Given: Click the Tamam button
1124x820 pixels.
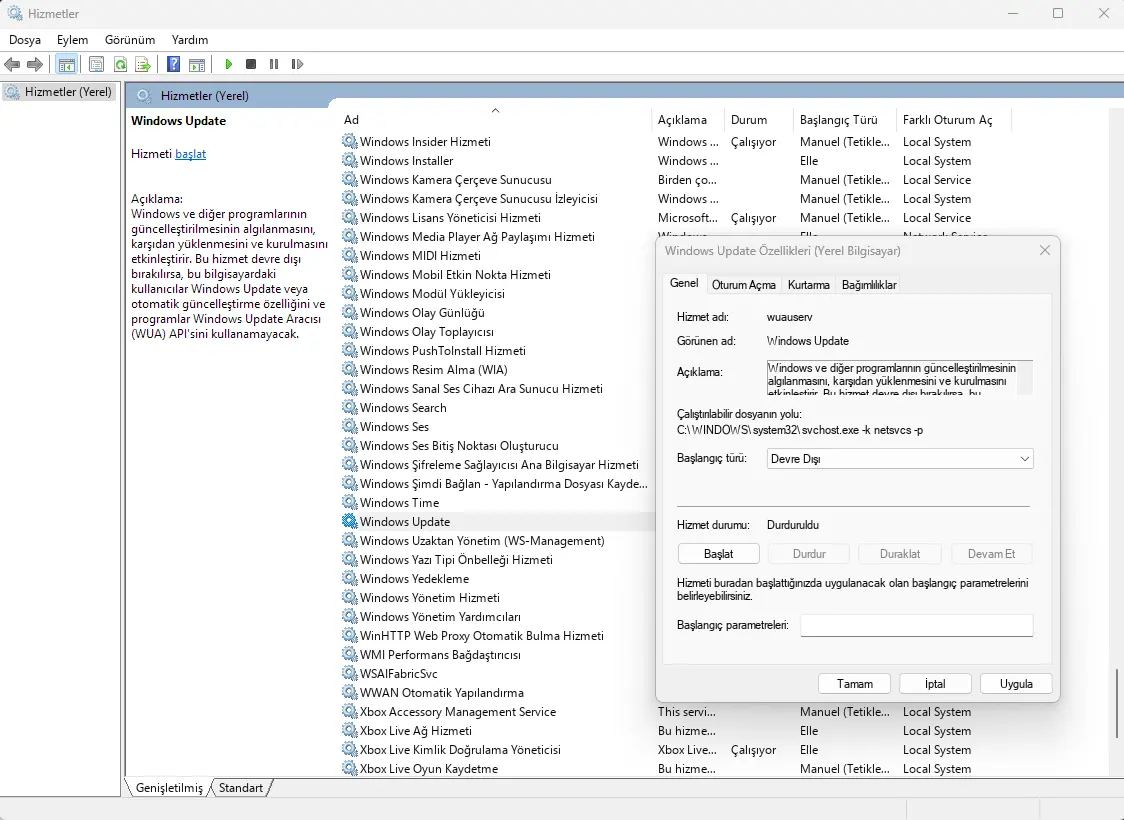Looking at the screenshot, I should [854, 684].
